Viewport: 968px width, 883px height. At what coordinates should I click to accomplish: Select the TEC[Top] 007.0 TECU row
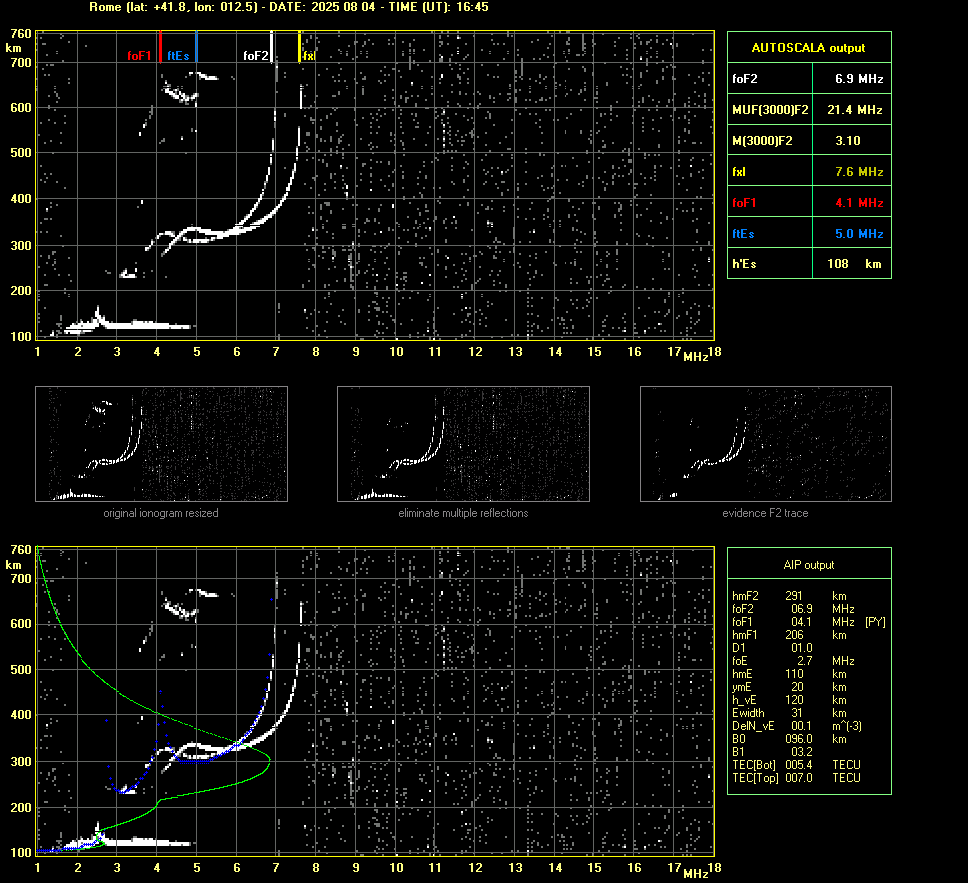pyautogui.click(x=796, y=777)
